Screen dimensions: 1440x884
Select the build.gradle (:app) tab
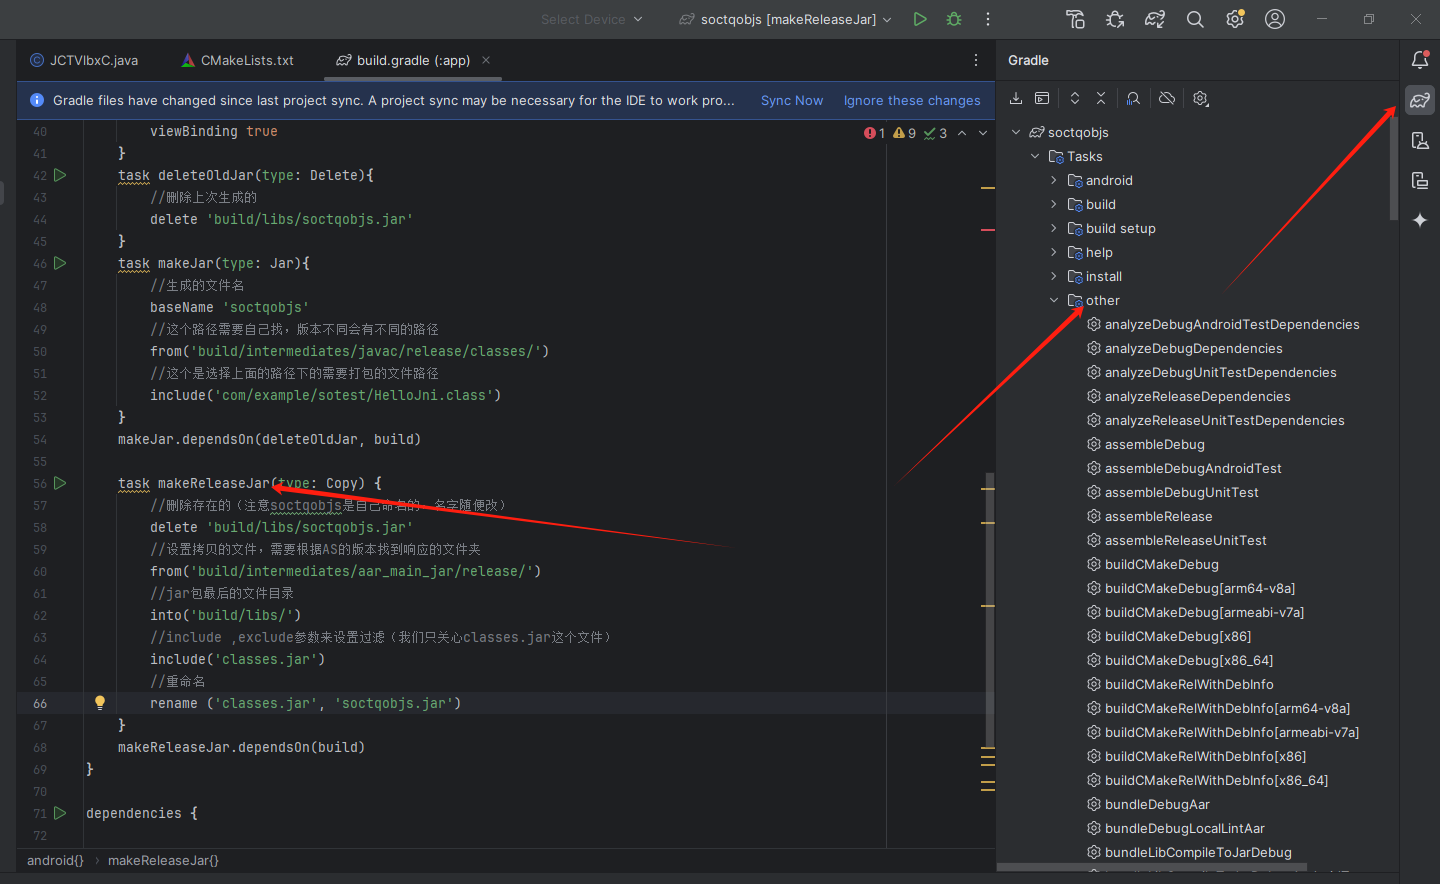point(413,60)
